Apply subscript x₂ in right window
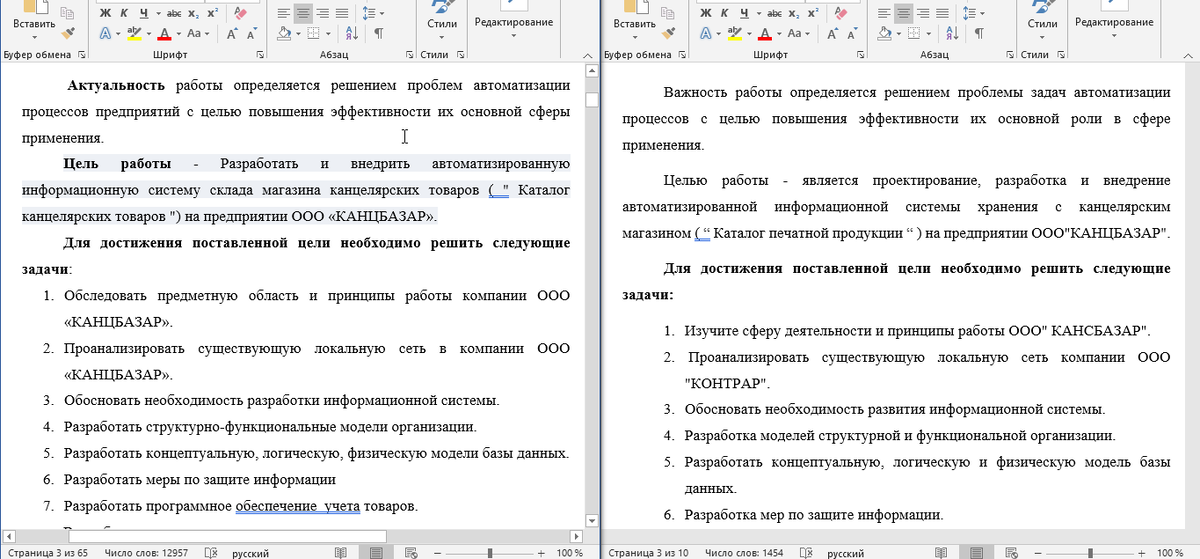The height and width of the screenshot is (559, 1200). [x=795, y=13]
